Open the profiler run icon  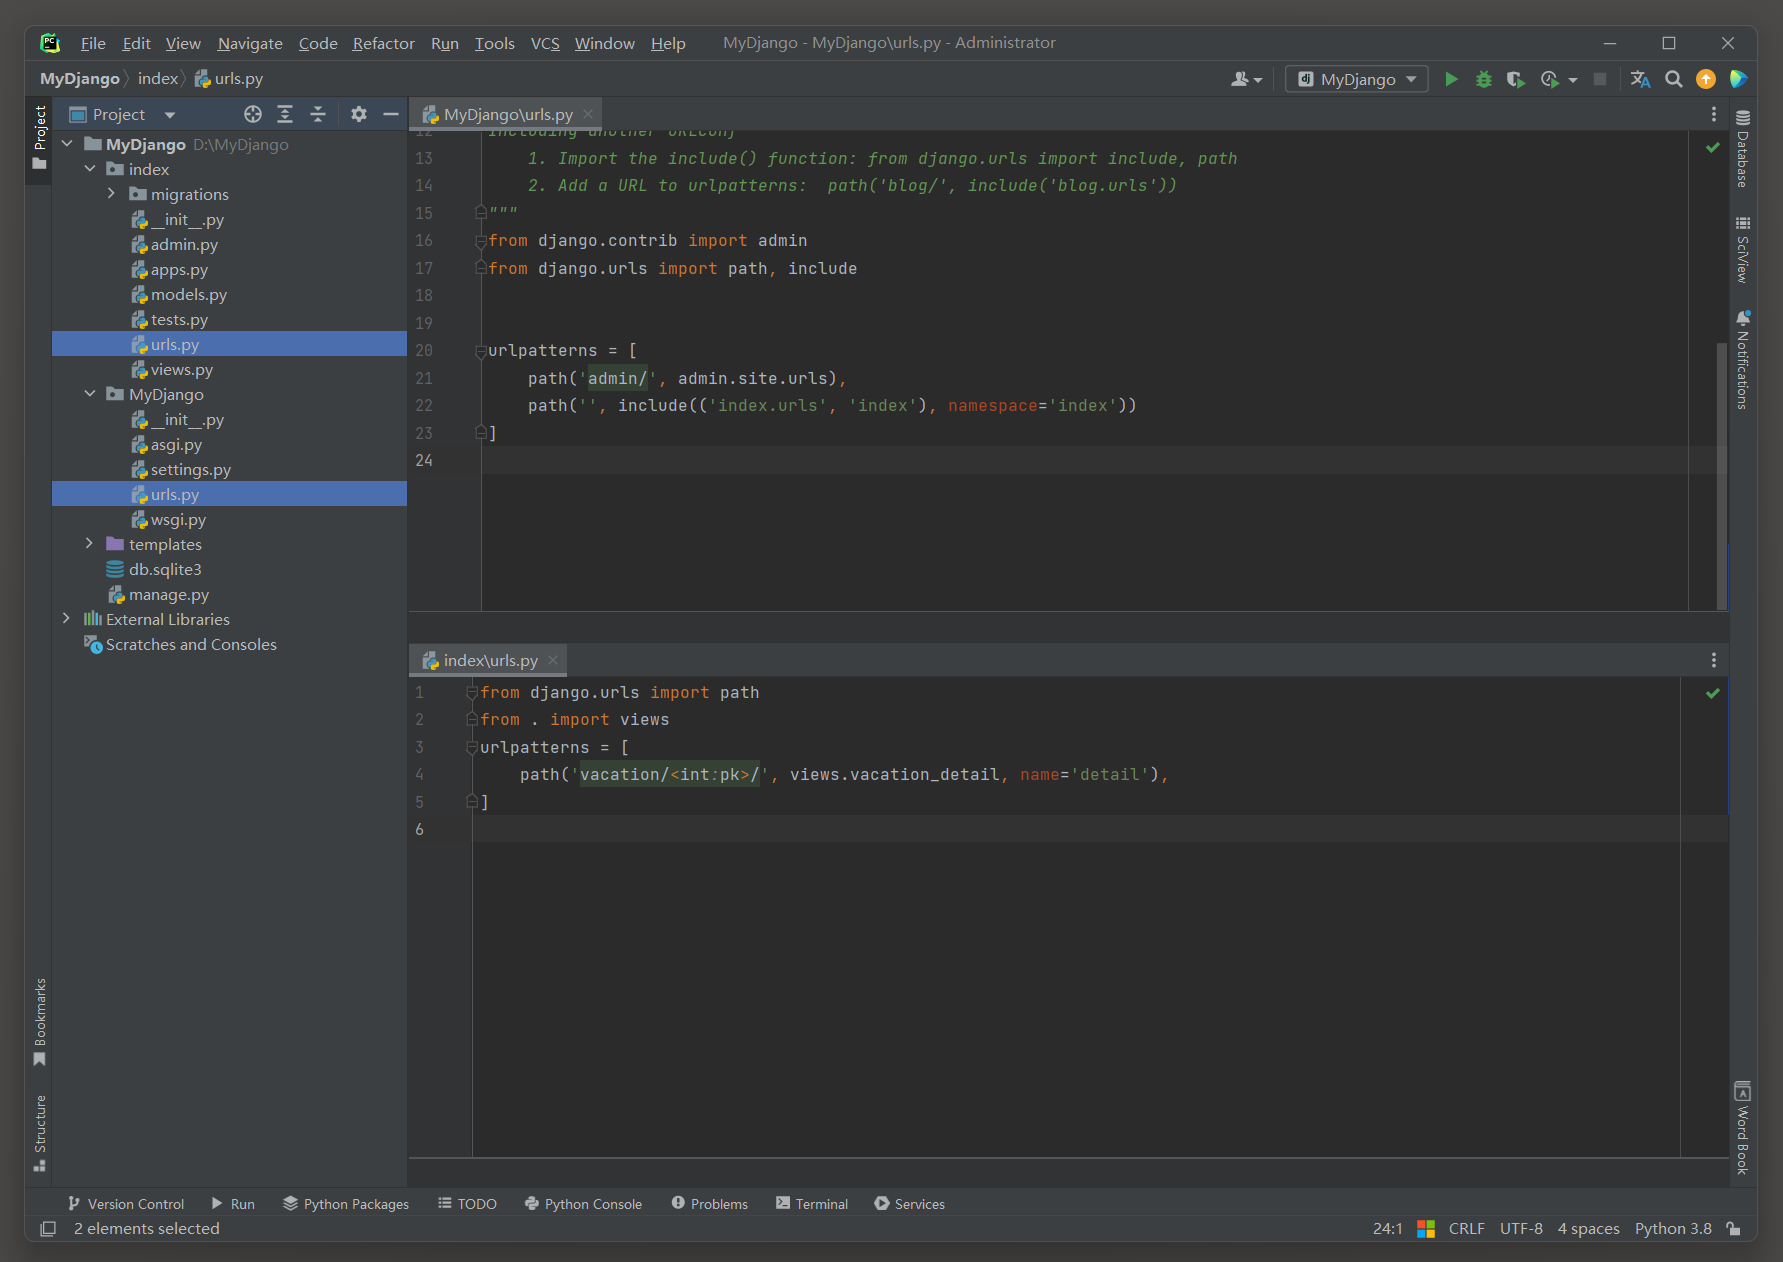pyautogui.click(x=1549, y=79)
